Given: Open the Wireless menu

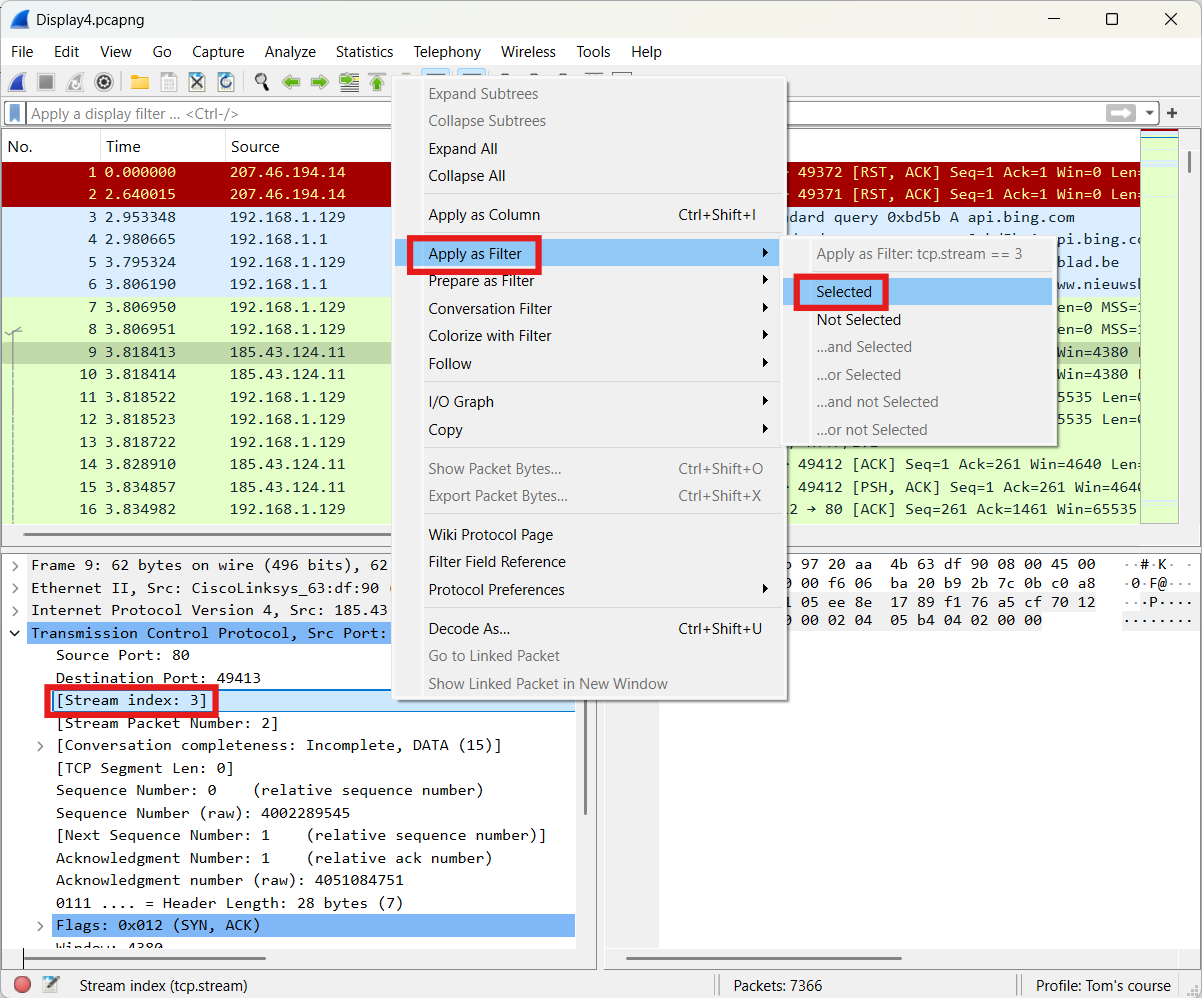Looking at the screenshot, I should pyautogui.click(x=528, y=52).
